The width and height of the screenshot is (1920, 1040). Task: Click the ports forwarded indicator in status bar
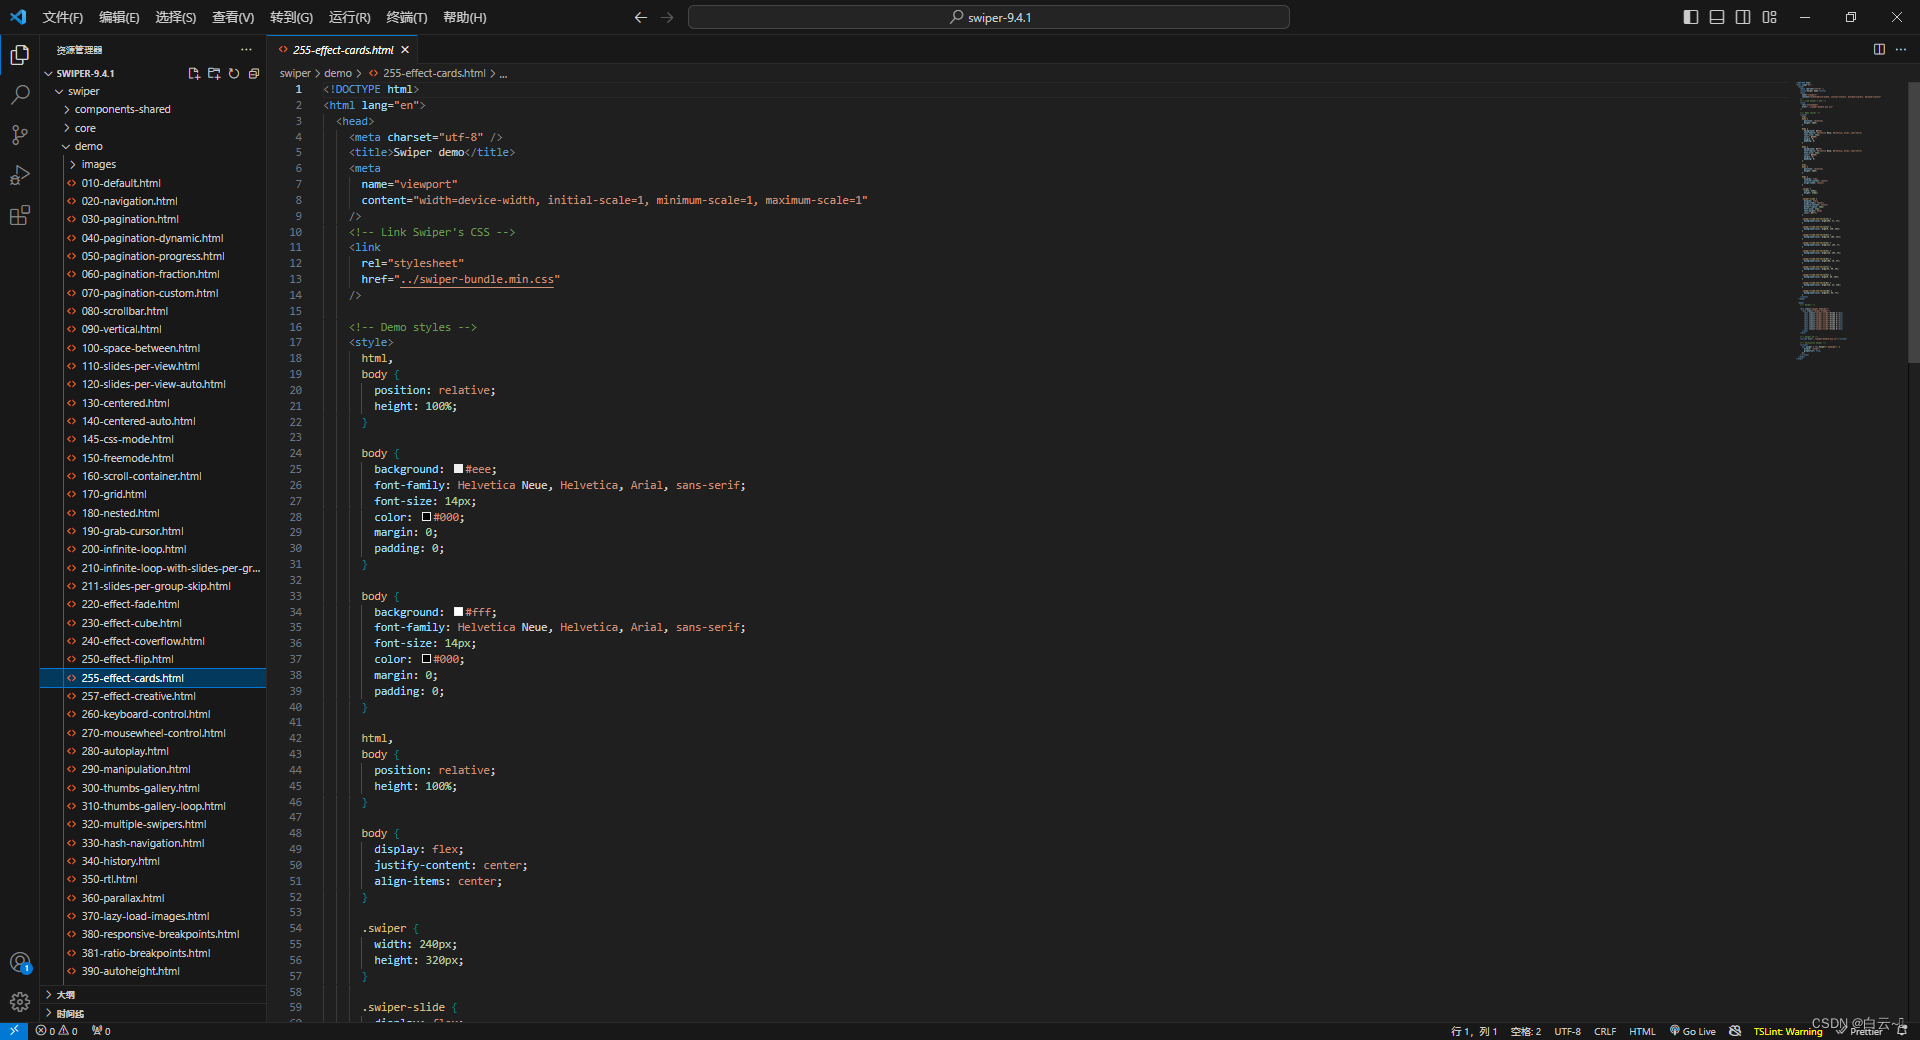(x=101, y=1031)
